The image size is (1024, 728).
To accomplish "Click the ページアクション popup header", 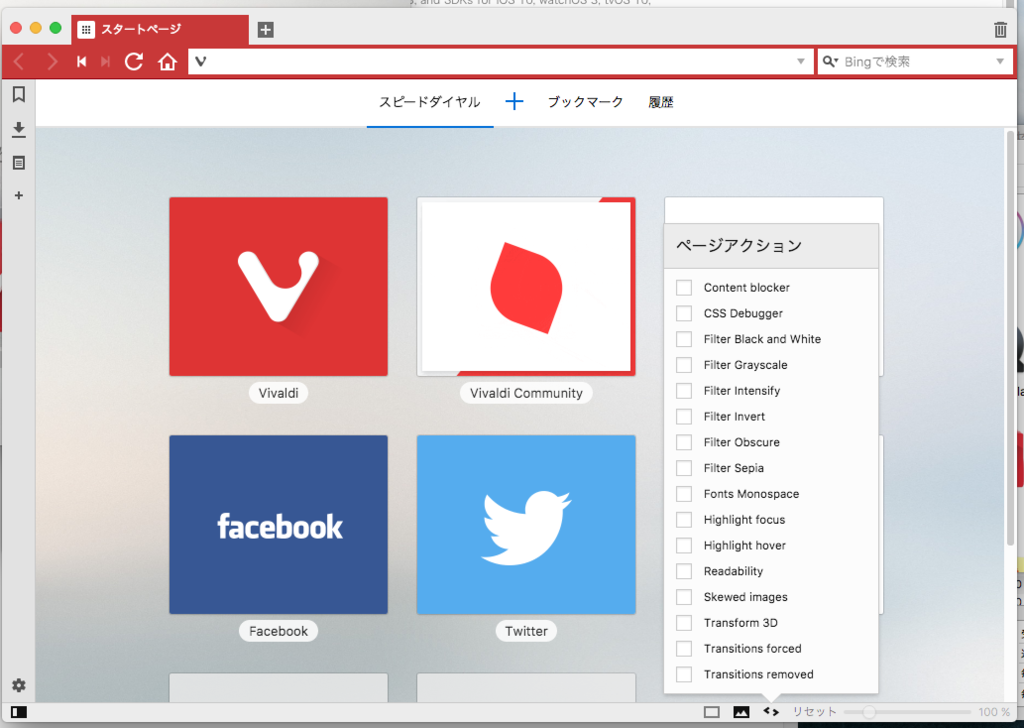I will pyautogui.click(x=771, y=245).
